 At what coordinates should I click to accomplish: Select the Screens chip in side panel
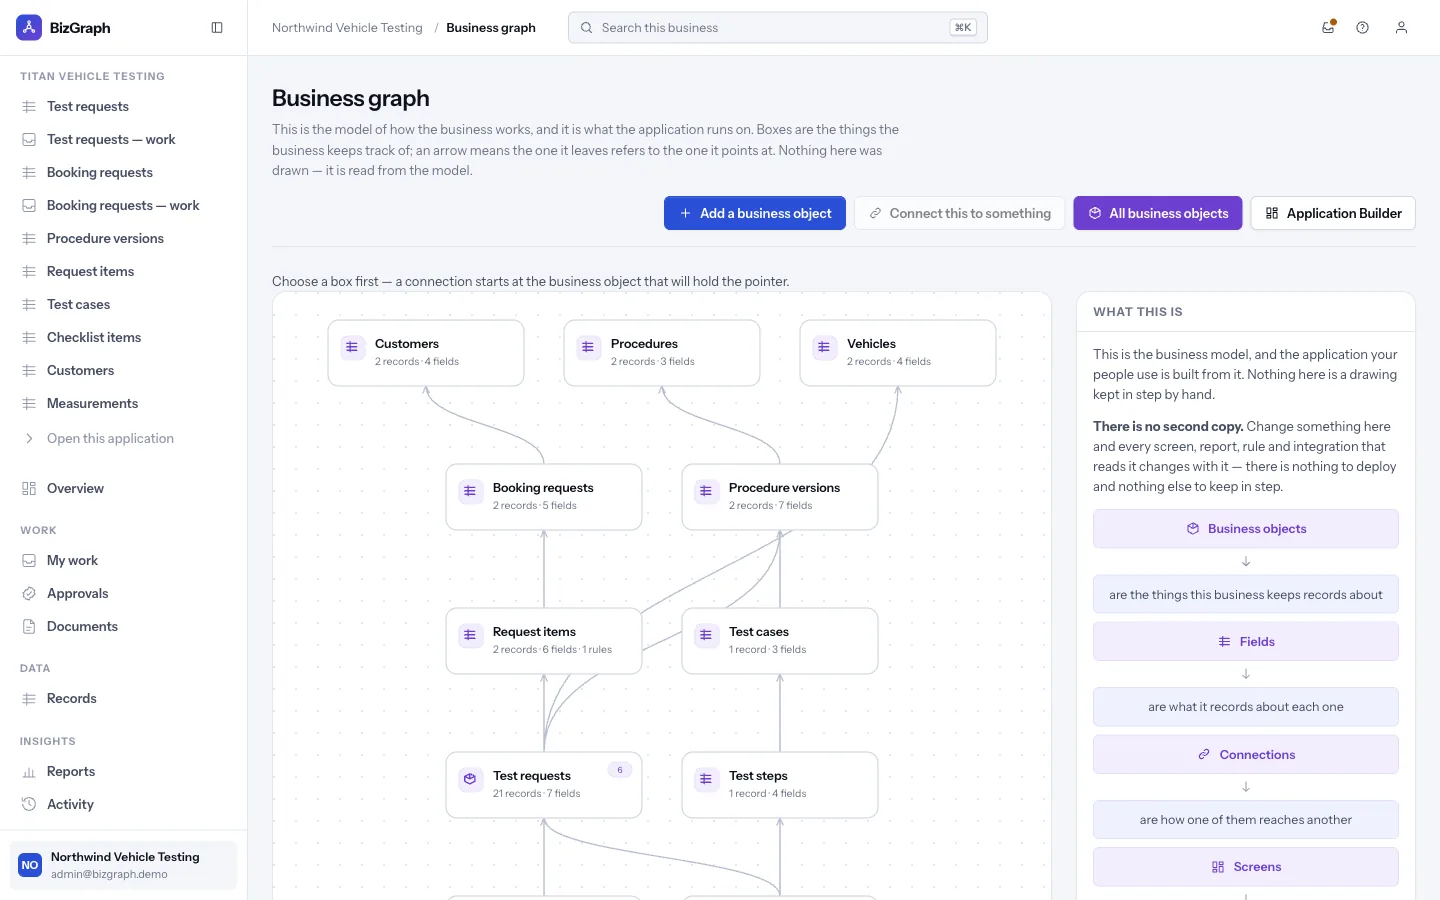pos(1246,867)
